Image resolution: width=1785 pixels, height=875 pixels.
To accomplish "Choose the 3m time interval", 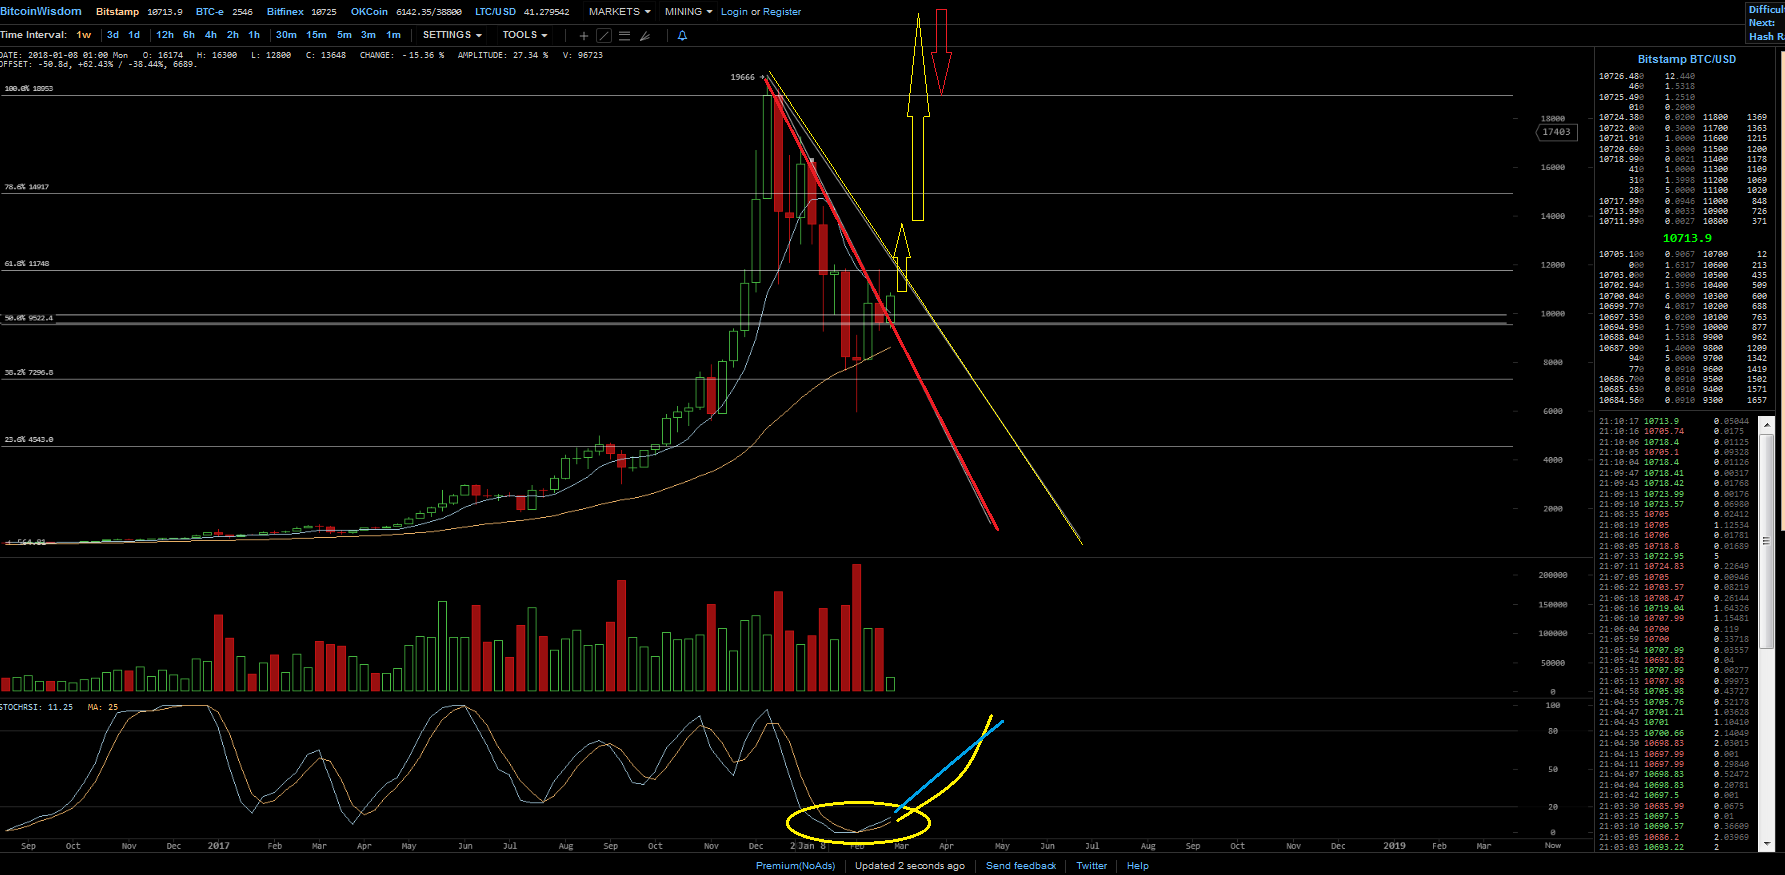I will click(x=368, y=35).
